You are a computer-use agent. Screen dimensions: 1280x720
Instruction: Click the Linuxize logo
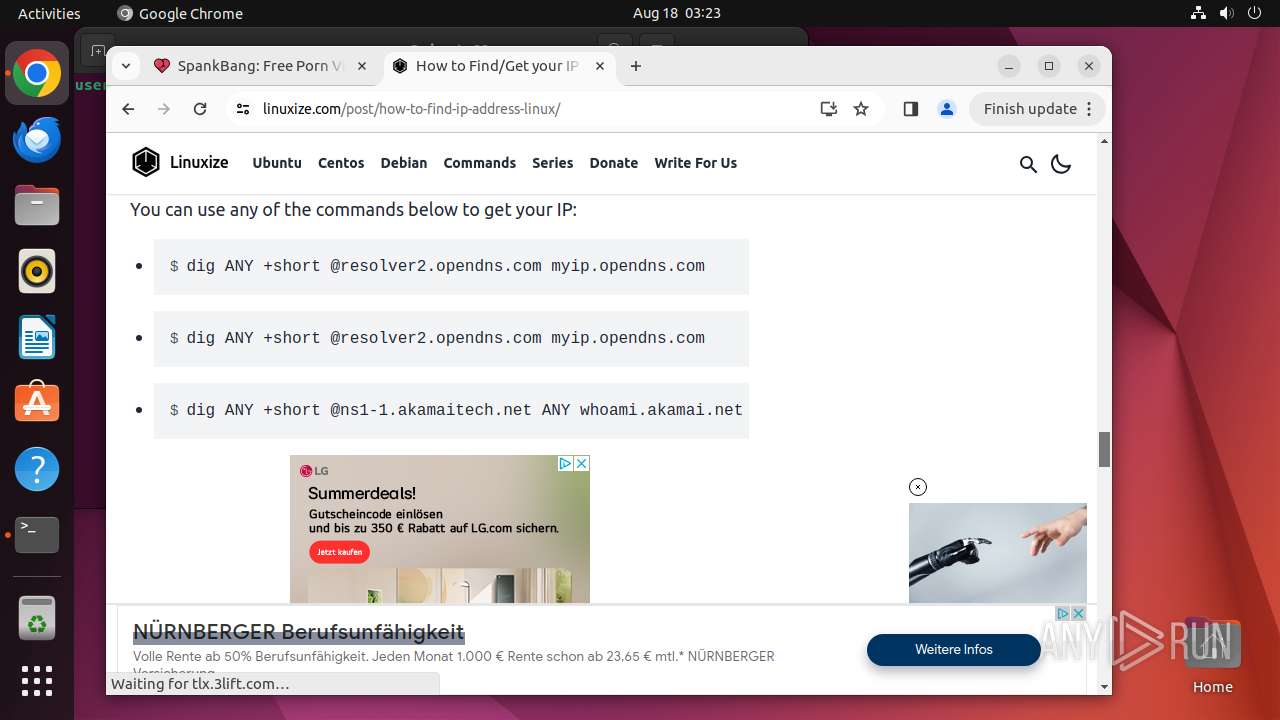click(181, 162)
